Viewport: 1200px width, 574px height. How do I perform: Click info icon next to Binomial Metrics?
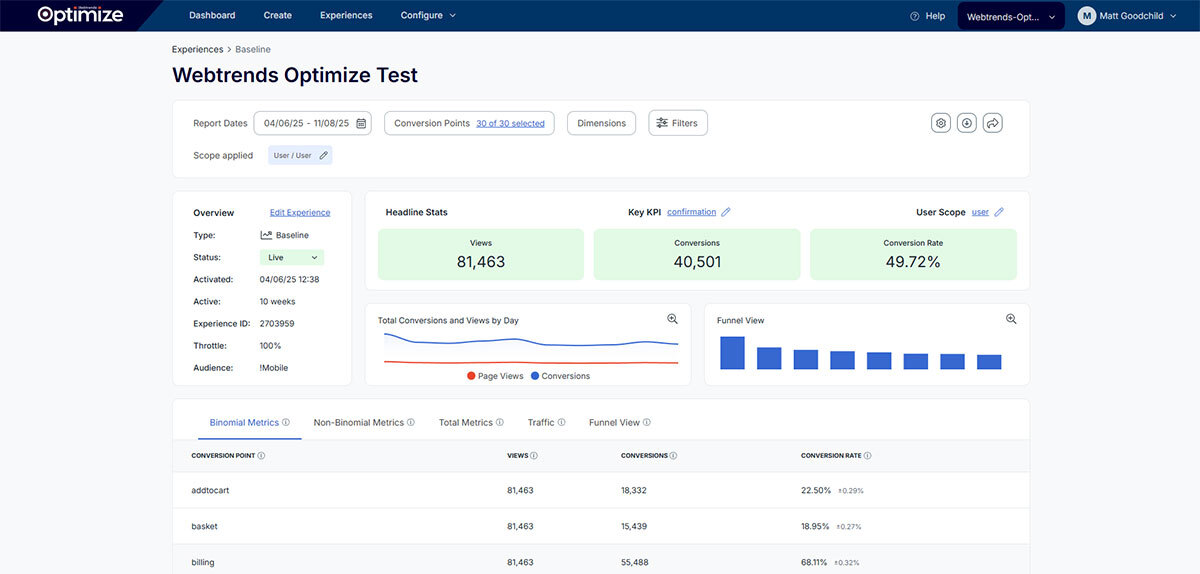pyautogui.click(x=286, y=423)
